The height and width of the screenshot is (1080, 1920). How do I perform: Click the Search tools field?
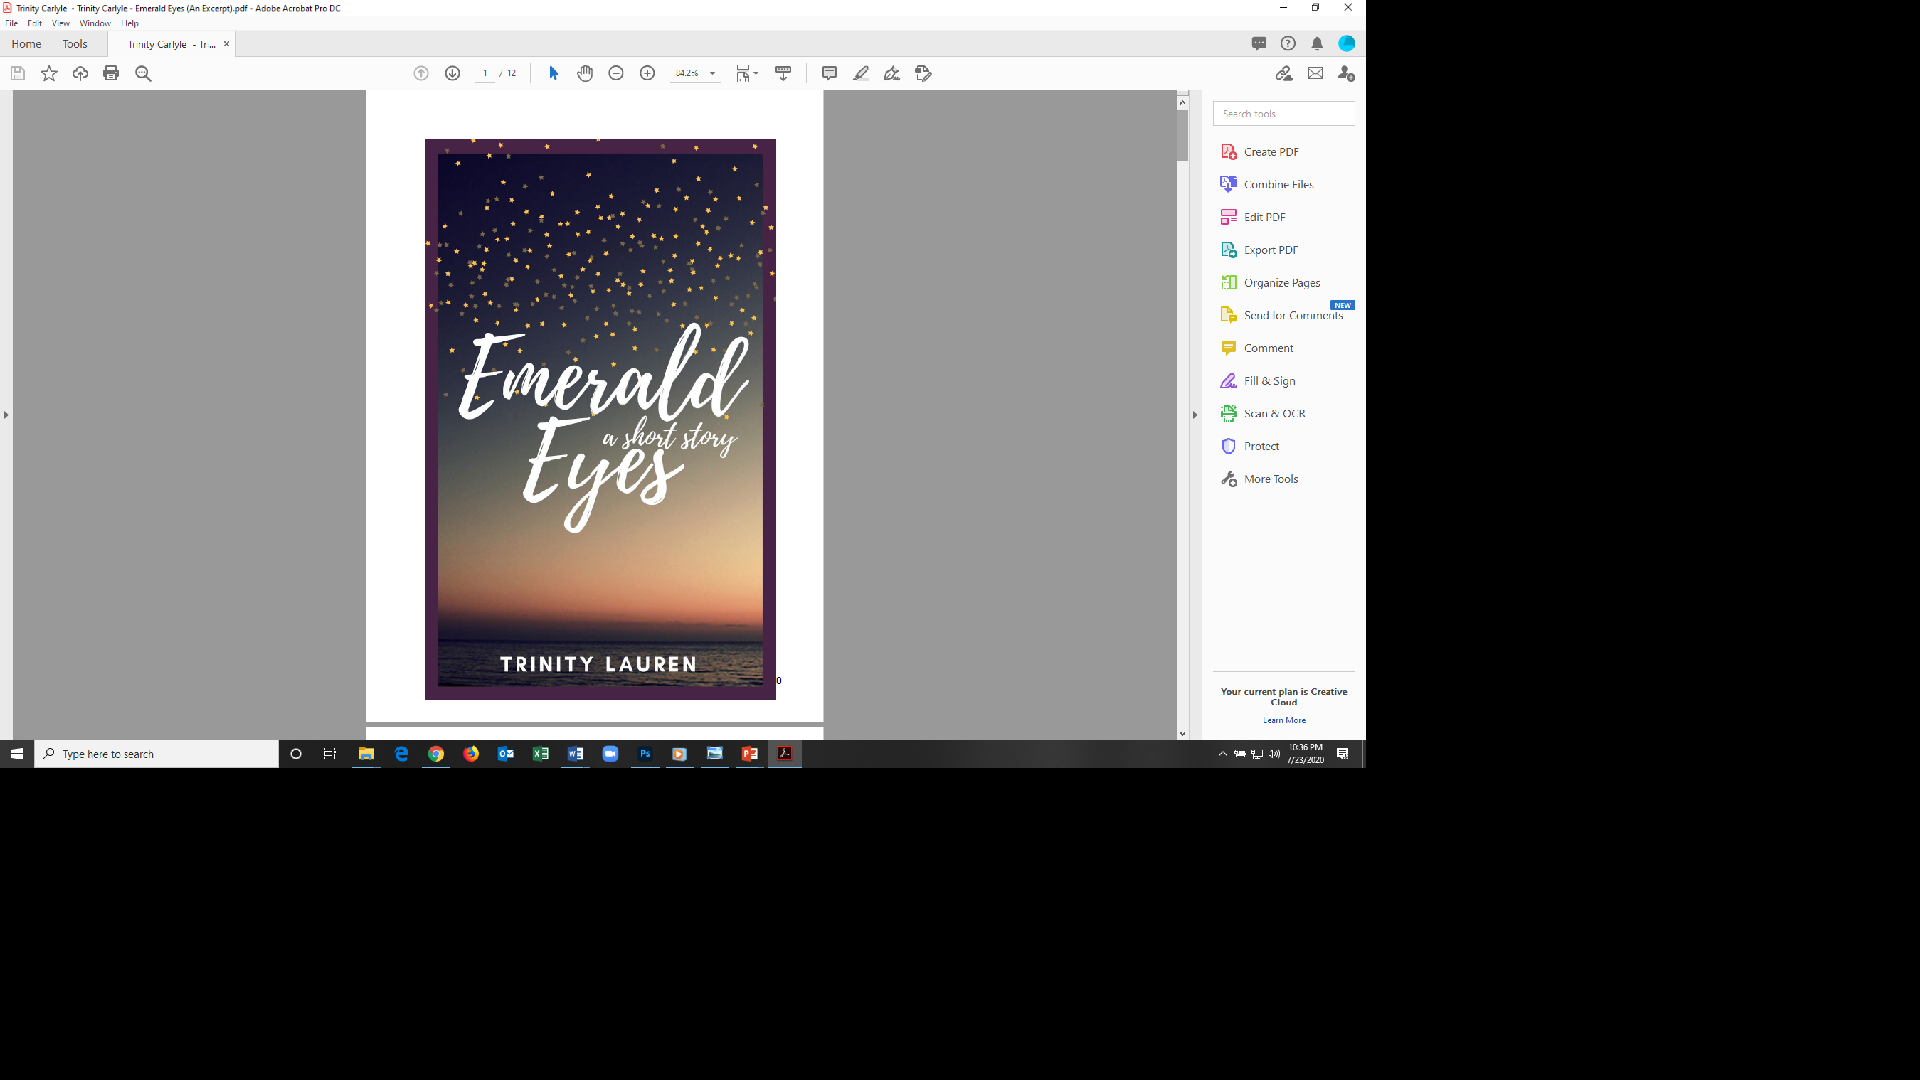pos(1285,113)
